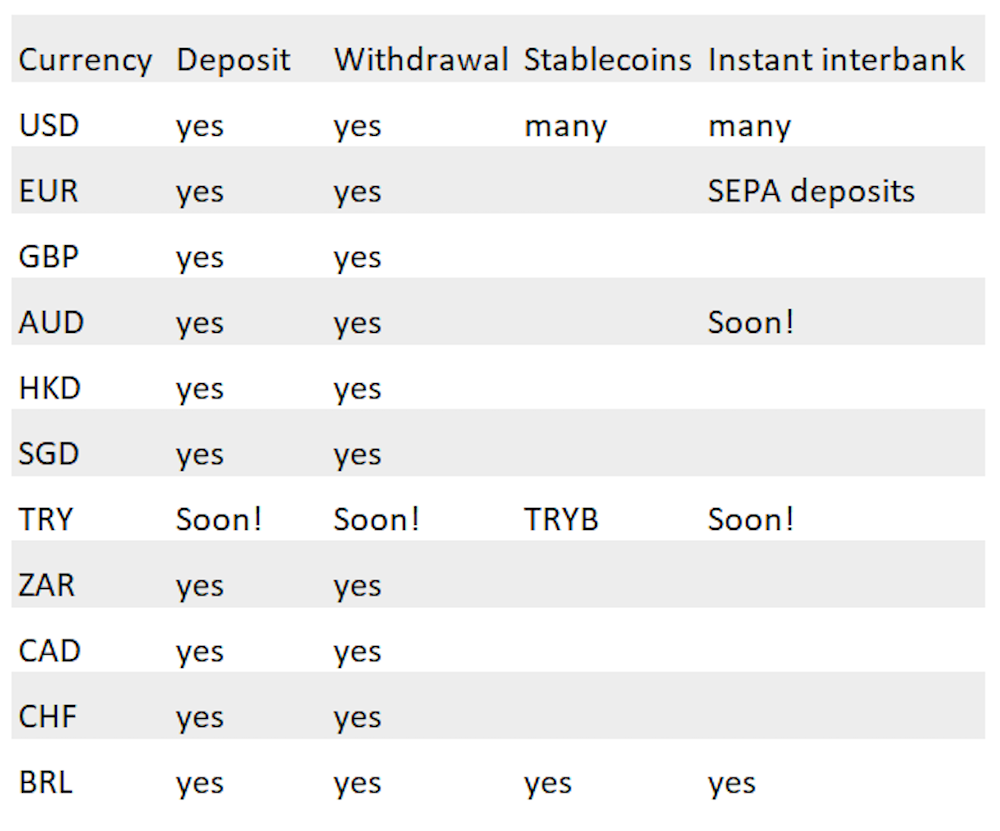
Task: Select the Deposit column header
Action: tap(233, 61)
